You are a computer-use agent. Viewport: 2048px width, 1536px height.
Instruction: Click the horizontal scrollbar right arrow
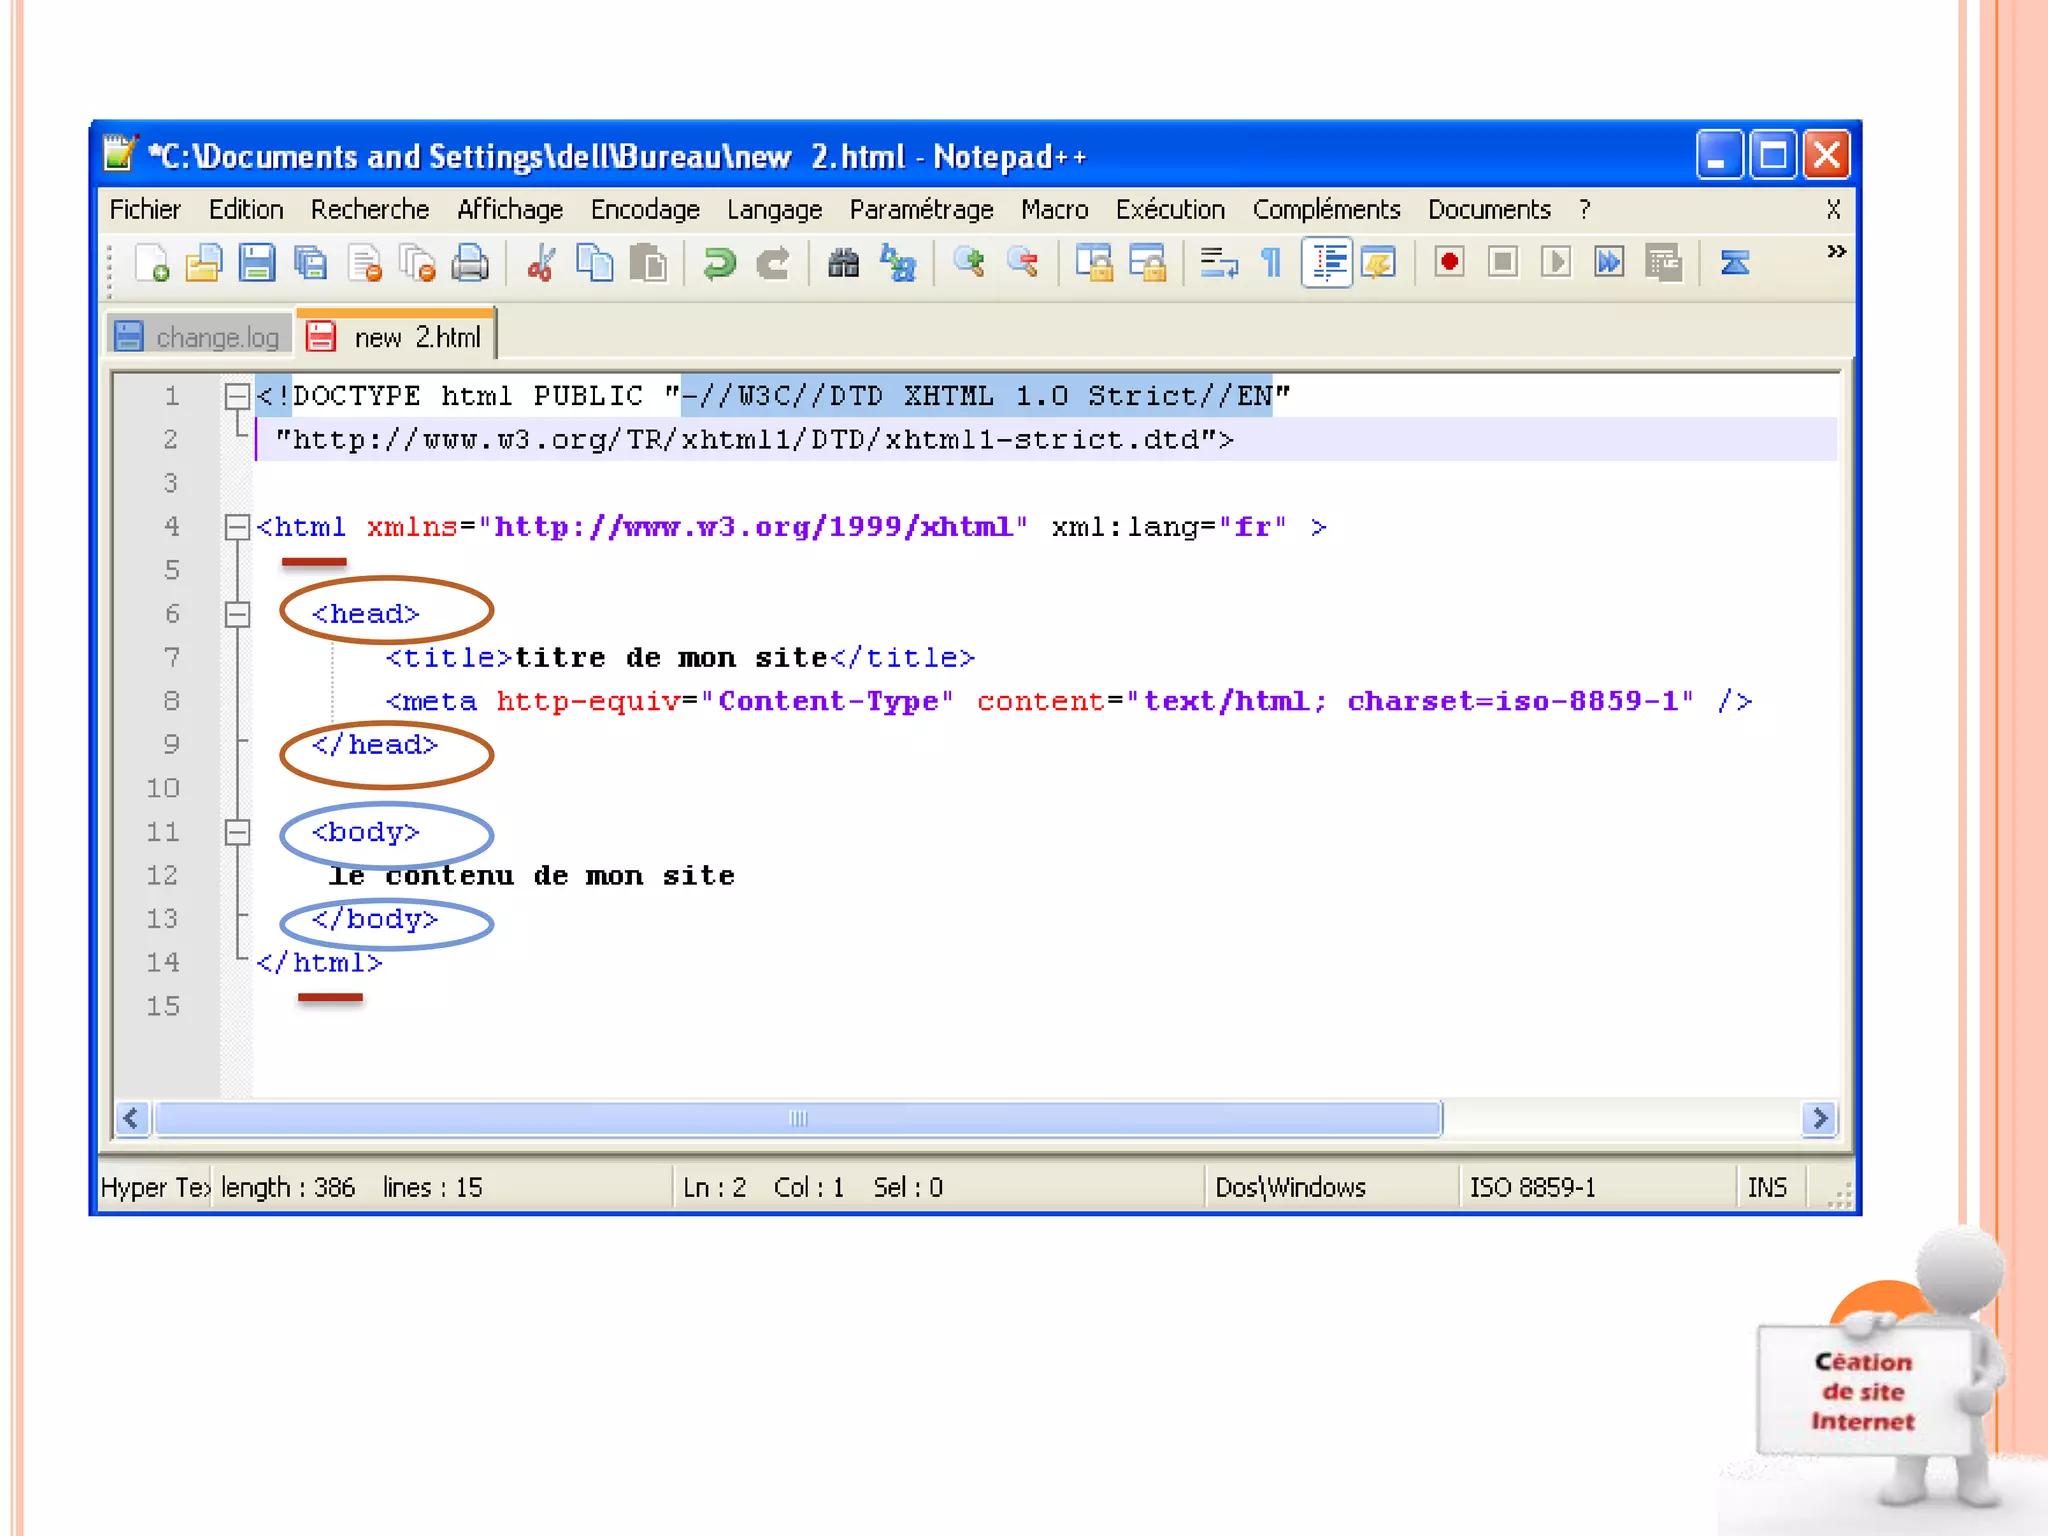pyautogui.click(x=1819, y=1118)
